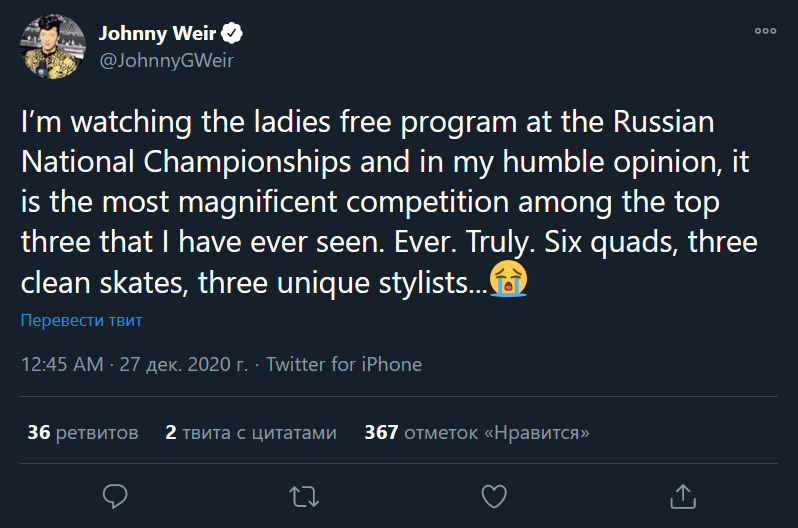798x528 pixels.
Task: Open the three-dot more options menu
Action: coord(765,31)
